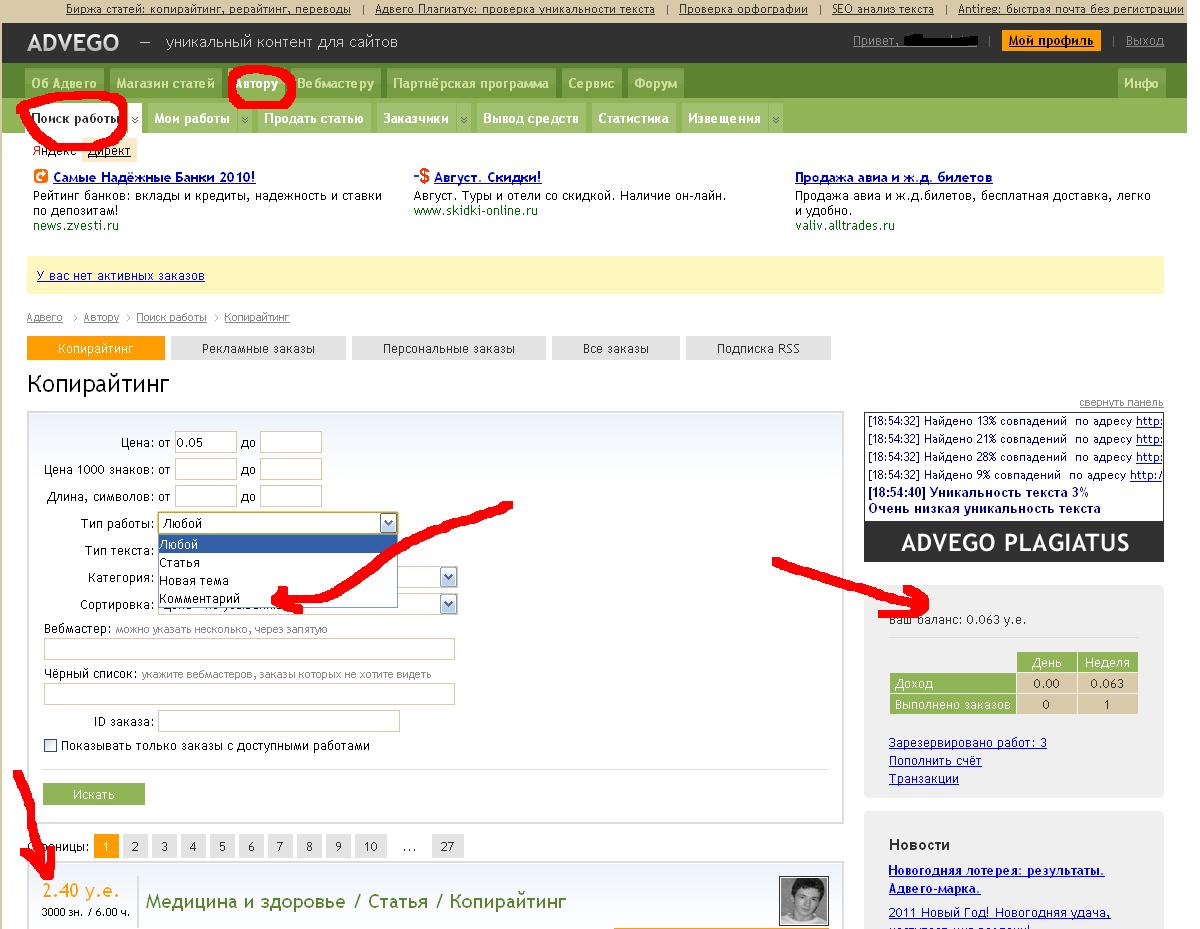Choose Статья in the Тип работы list
This screenshot has width=1200, height=929.
point(277,563)
